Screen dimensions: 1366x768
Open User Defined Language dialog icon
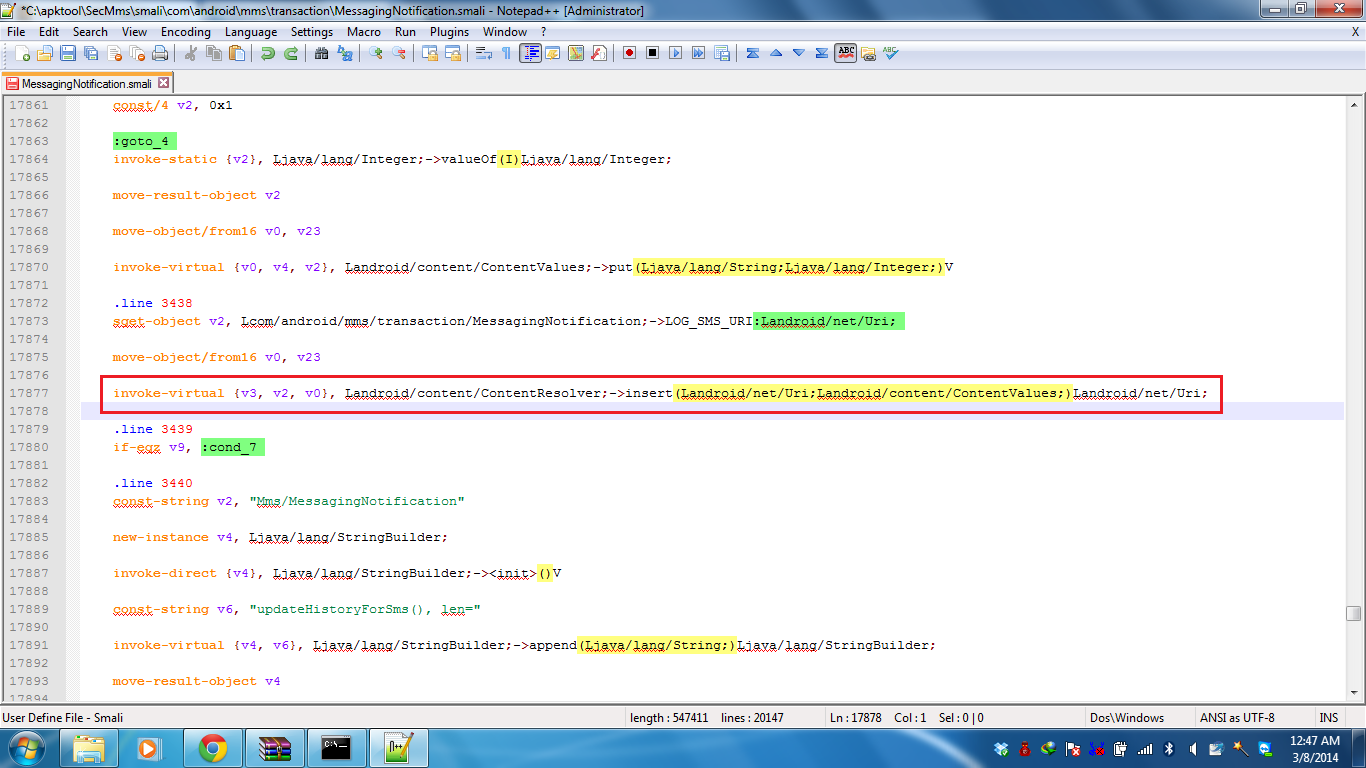point(553,53)
